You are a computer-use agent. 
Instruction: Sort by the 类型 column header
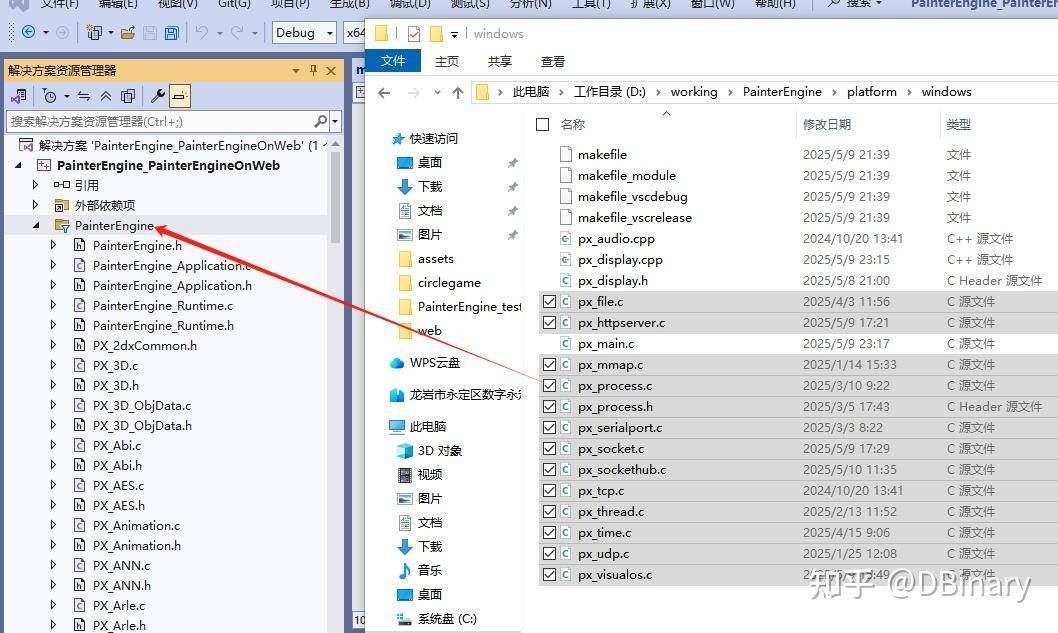tap(958, 124)
